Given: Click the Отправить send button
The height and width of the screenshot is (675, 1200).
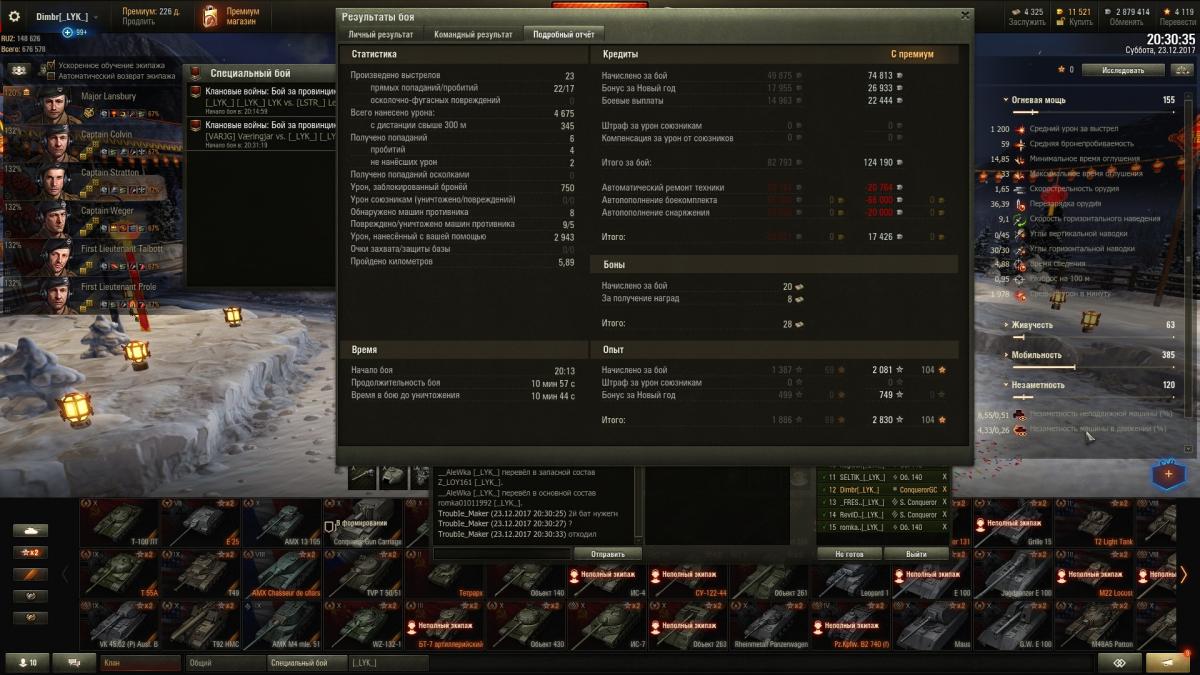Looking at the screenshot, I should 608,553.
